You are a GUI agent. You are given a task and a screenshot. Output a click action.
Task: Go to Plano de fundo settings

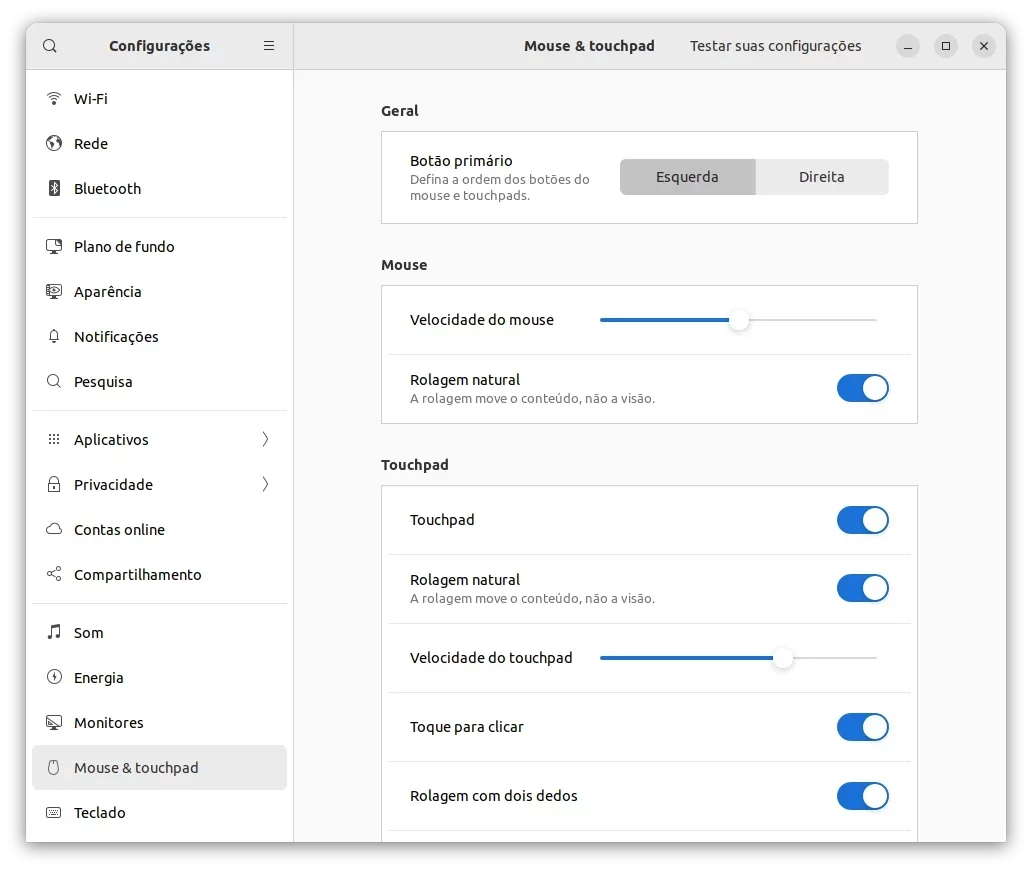point(159,247)
